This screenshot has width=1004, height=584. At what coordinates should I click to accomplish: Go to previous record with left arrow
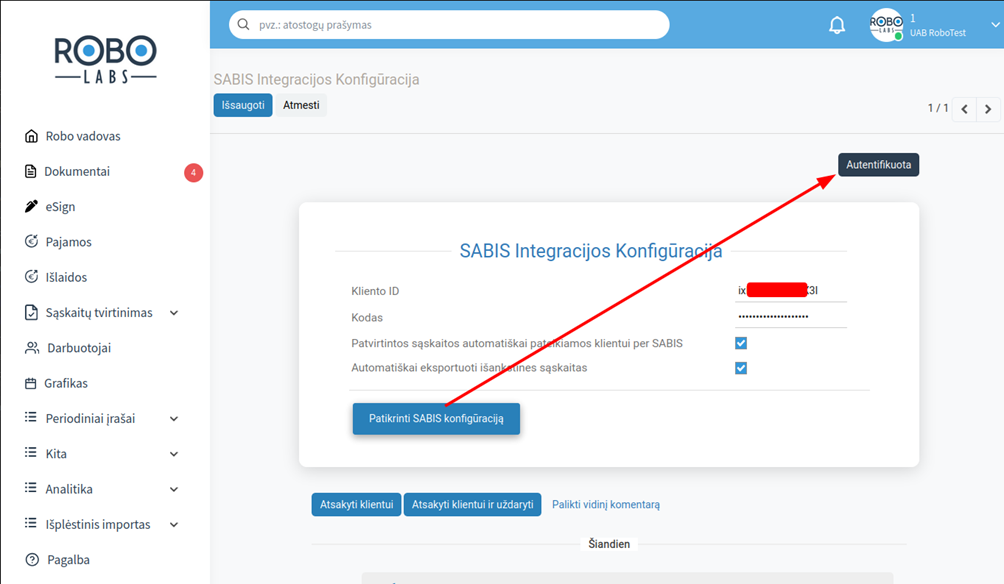pos(964,109)
